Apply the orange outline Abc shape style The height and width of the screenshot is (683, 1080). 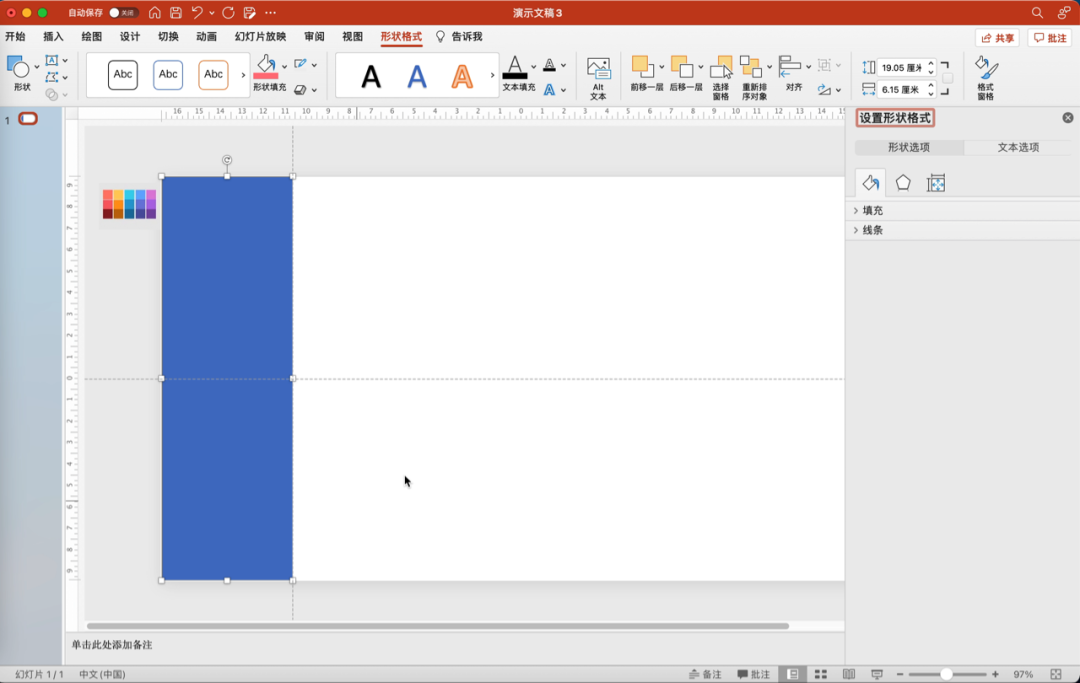click(214, 74)
